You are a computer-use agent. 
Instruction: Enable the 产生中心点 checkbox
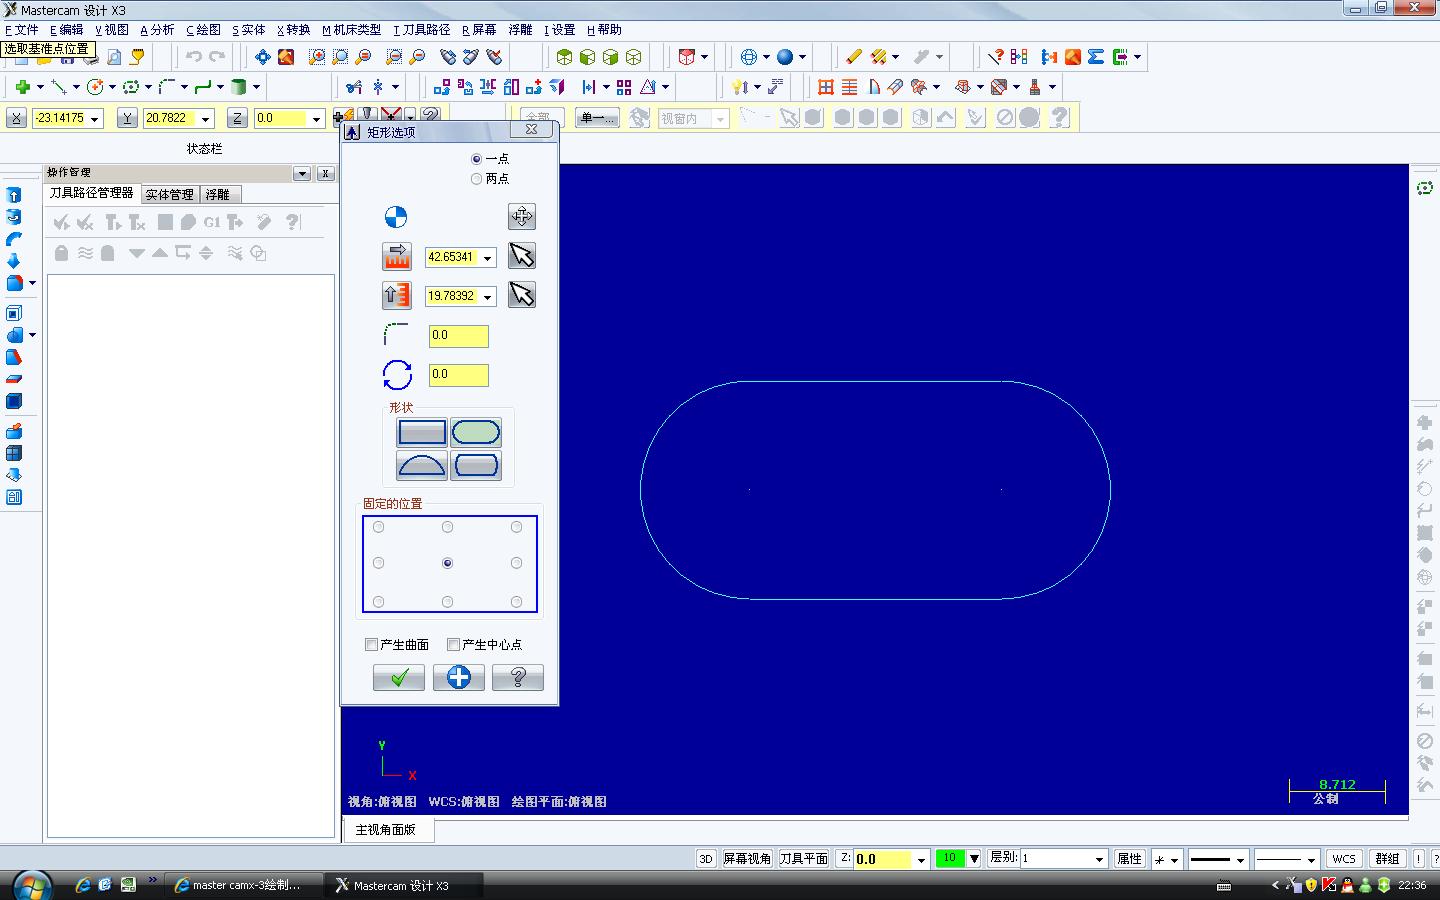[454, 645]
